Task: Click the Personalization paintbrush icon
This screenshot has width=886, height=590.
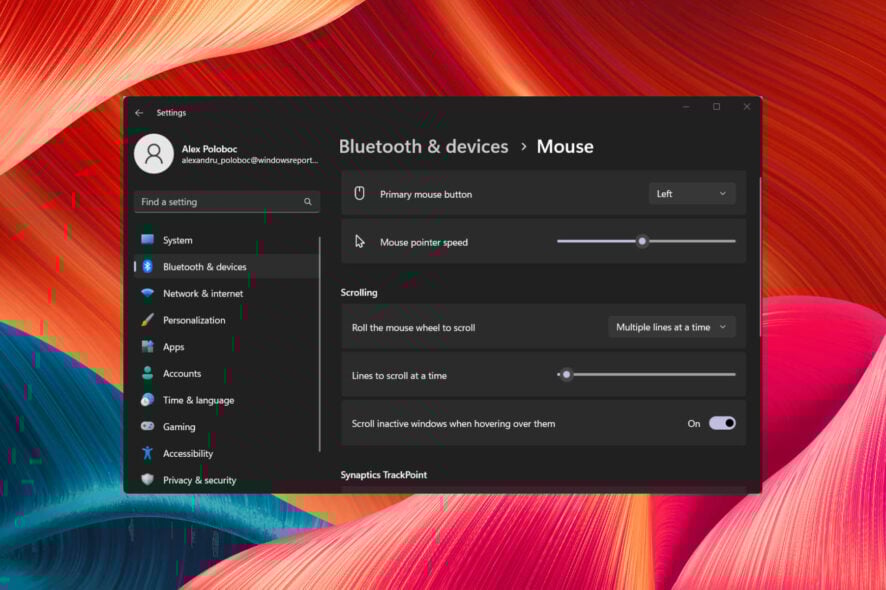Action: pyautogui.click(x=147, y=319)
